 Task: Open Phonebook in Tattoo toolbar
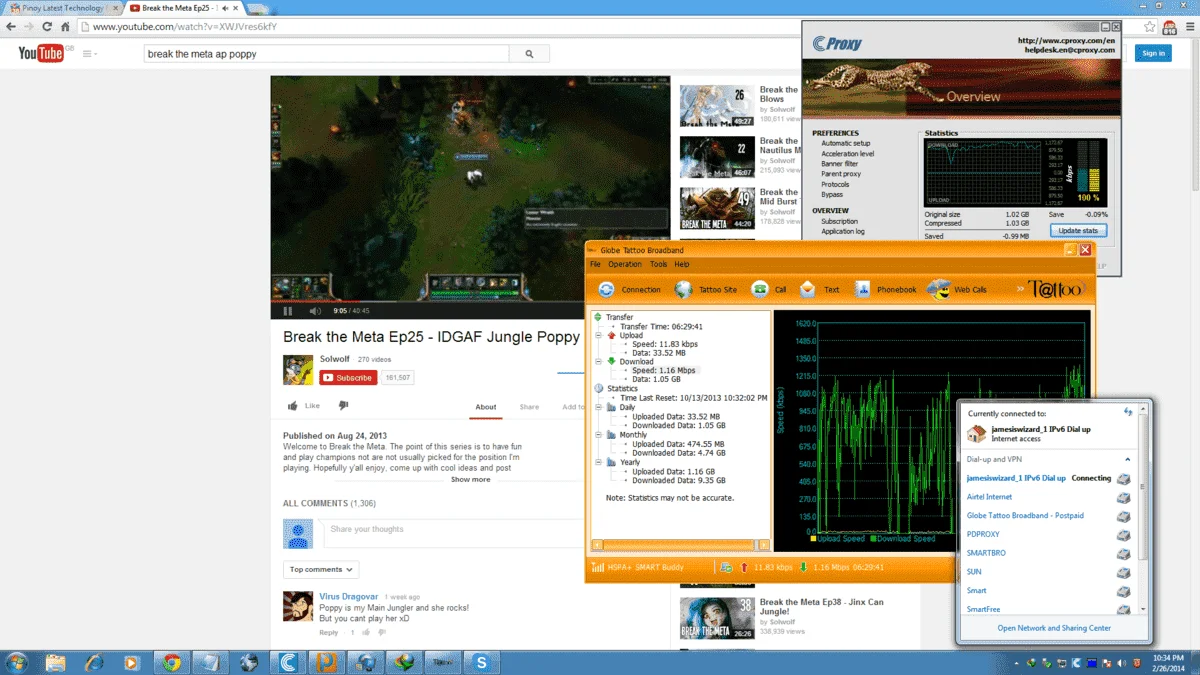coord(886,290)
